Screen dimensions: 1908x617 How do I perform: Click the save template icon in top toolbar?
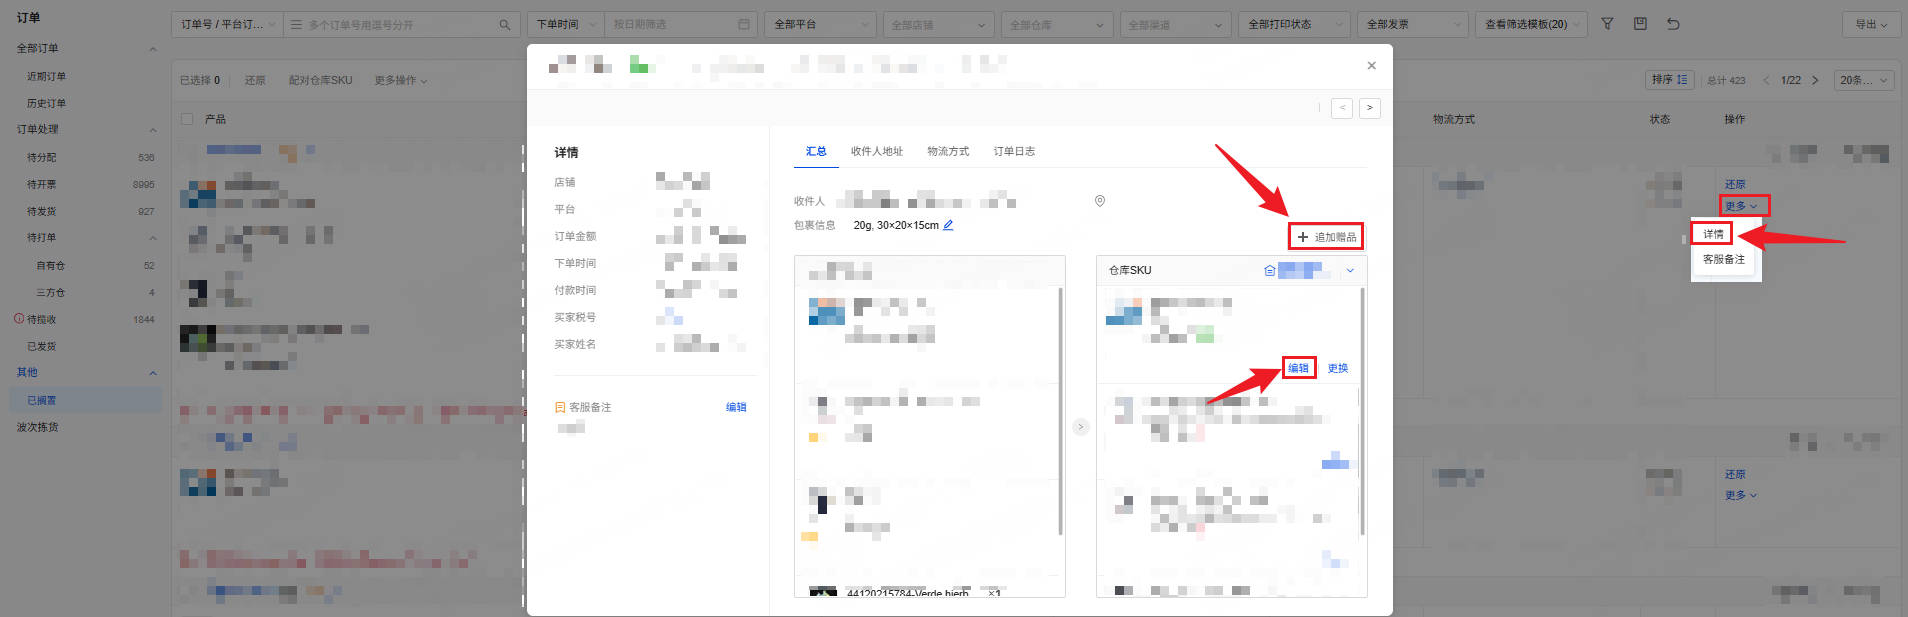pyautogui.click(x=1640, y=24)
